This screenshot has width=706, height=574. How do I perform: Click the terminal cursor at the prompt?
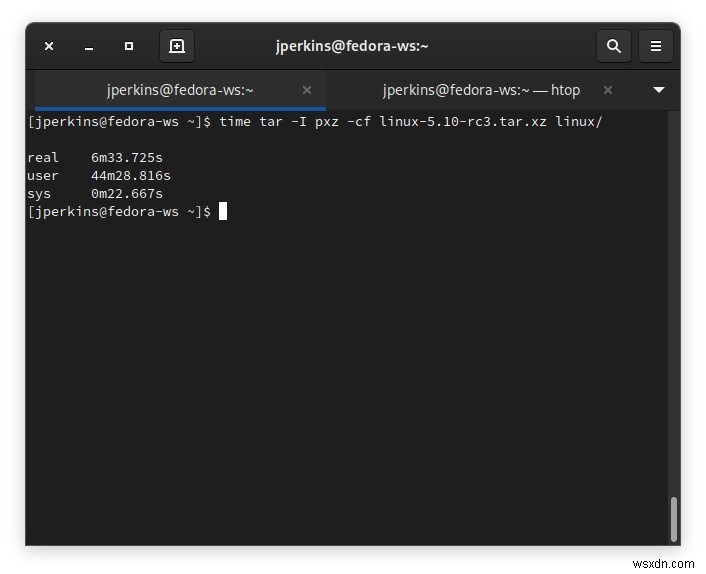pos(223,212)
